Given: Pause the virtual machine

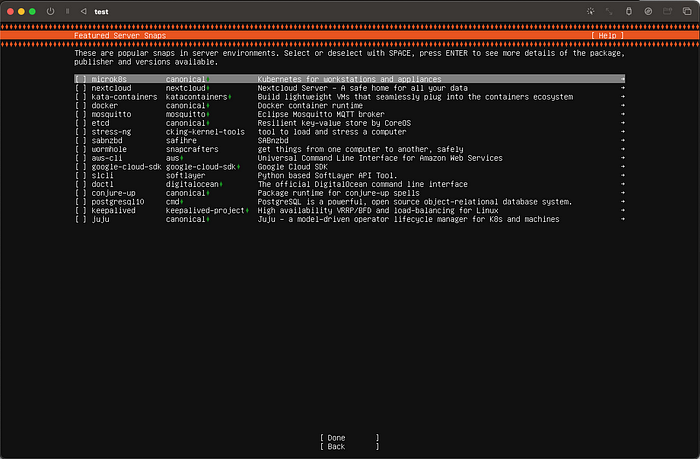Looking at the screenshot, I should tap(67, 11).
